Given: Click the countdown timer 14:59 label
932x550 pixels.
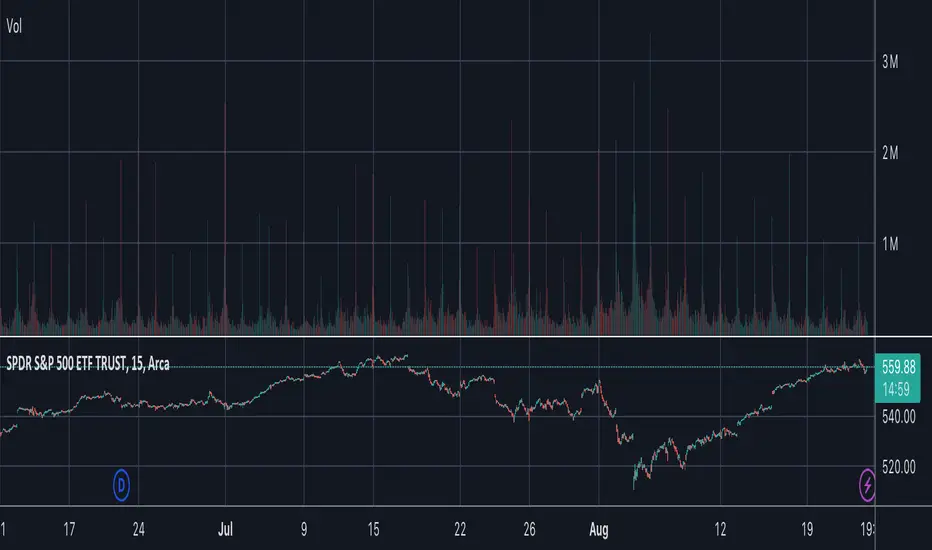Looking at the screenshot, I should coord(896,389).
